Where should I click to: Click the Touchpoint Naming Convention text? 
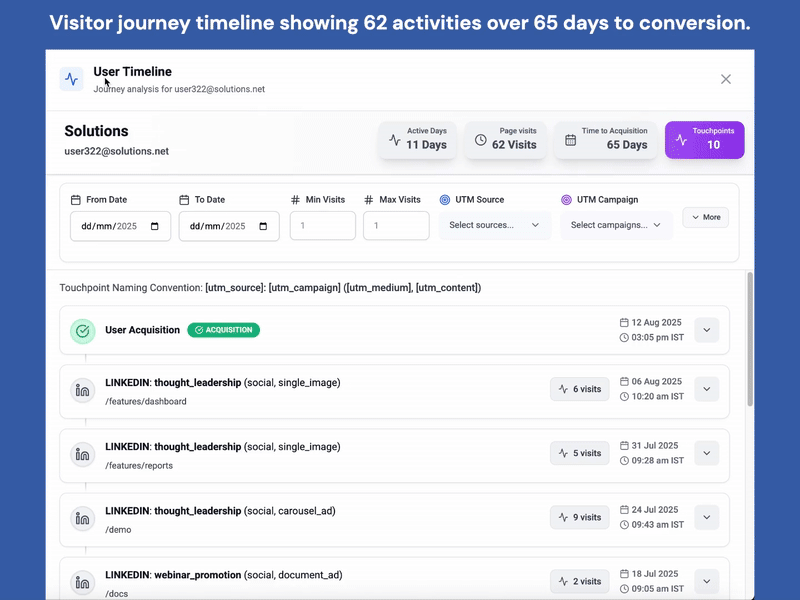click(x=270, y=288)
